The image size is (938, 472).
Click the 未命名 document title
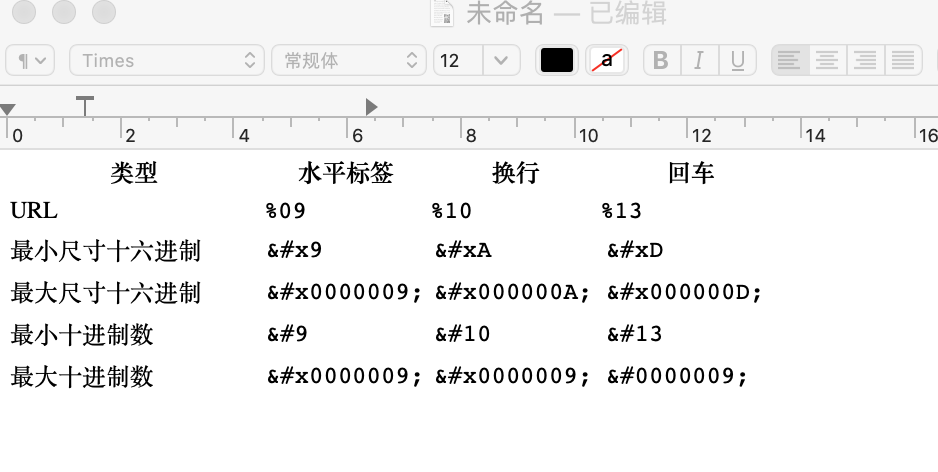(x=505, y=13)
